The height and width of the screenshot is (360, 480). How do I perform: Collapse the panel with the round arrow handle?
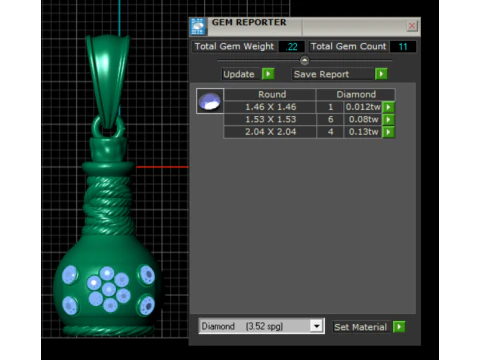click(304, 60)
